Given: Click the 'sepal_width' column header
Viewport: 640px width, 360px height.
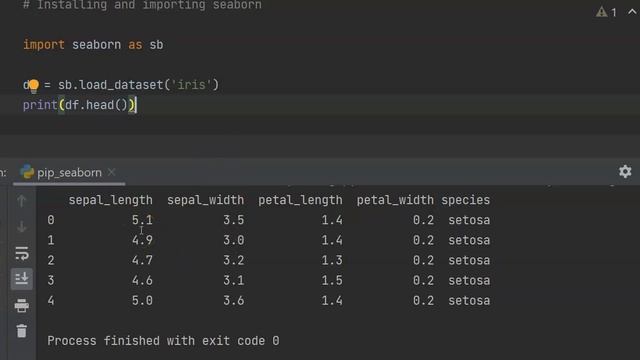Looking at the screenshot, I should coord(205,200).
